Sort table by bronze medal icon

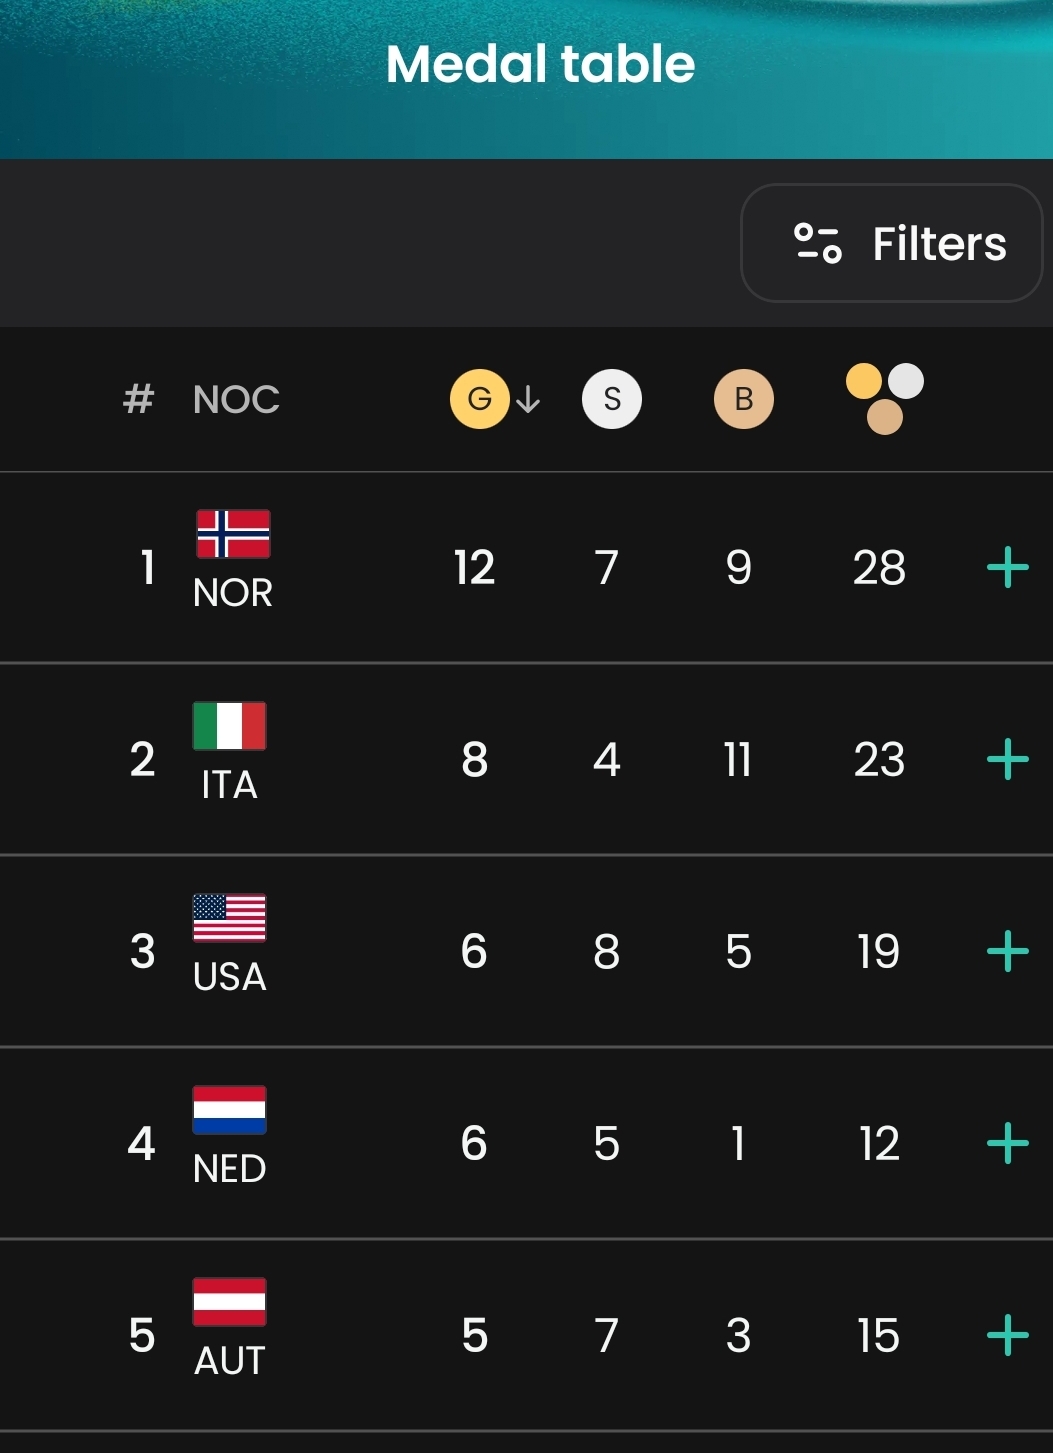[744, 399]
